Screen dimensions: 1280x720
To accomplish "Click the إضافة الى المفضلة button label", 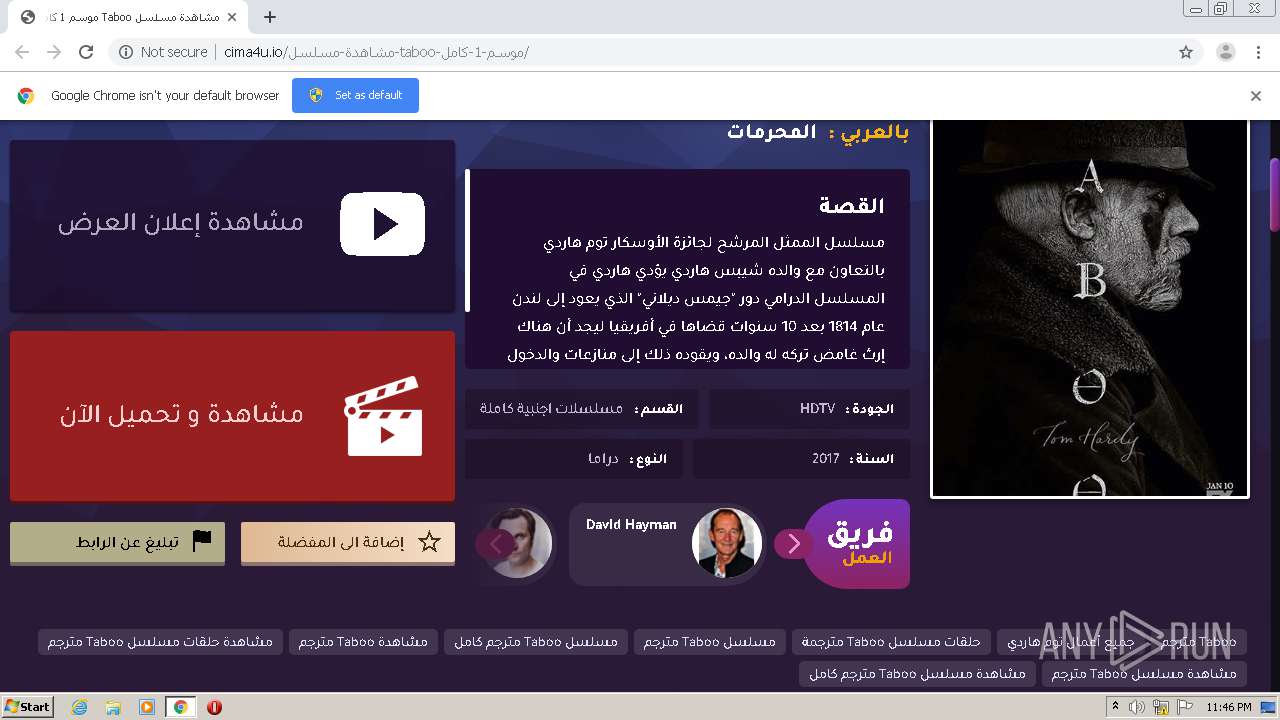I will 341,542.
